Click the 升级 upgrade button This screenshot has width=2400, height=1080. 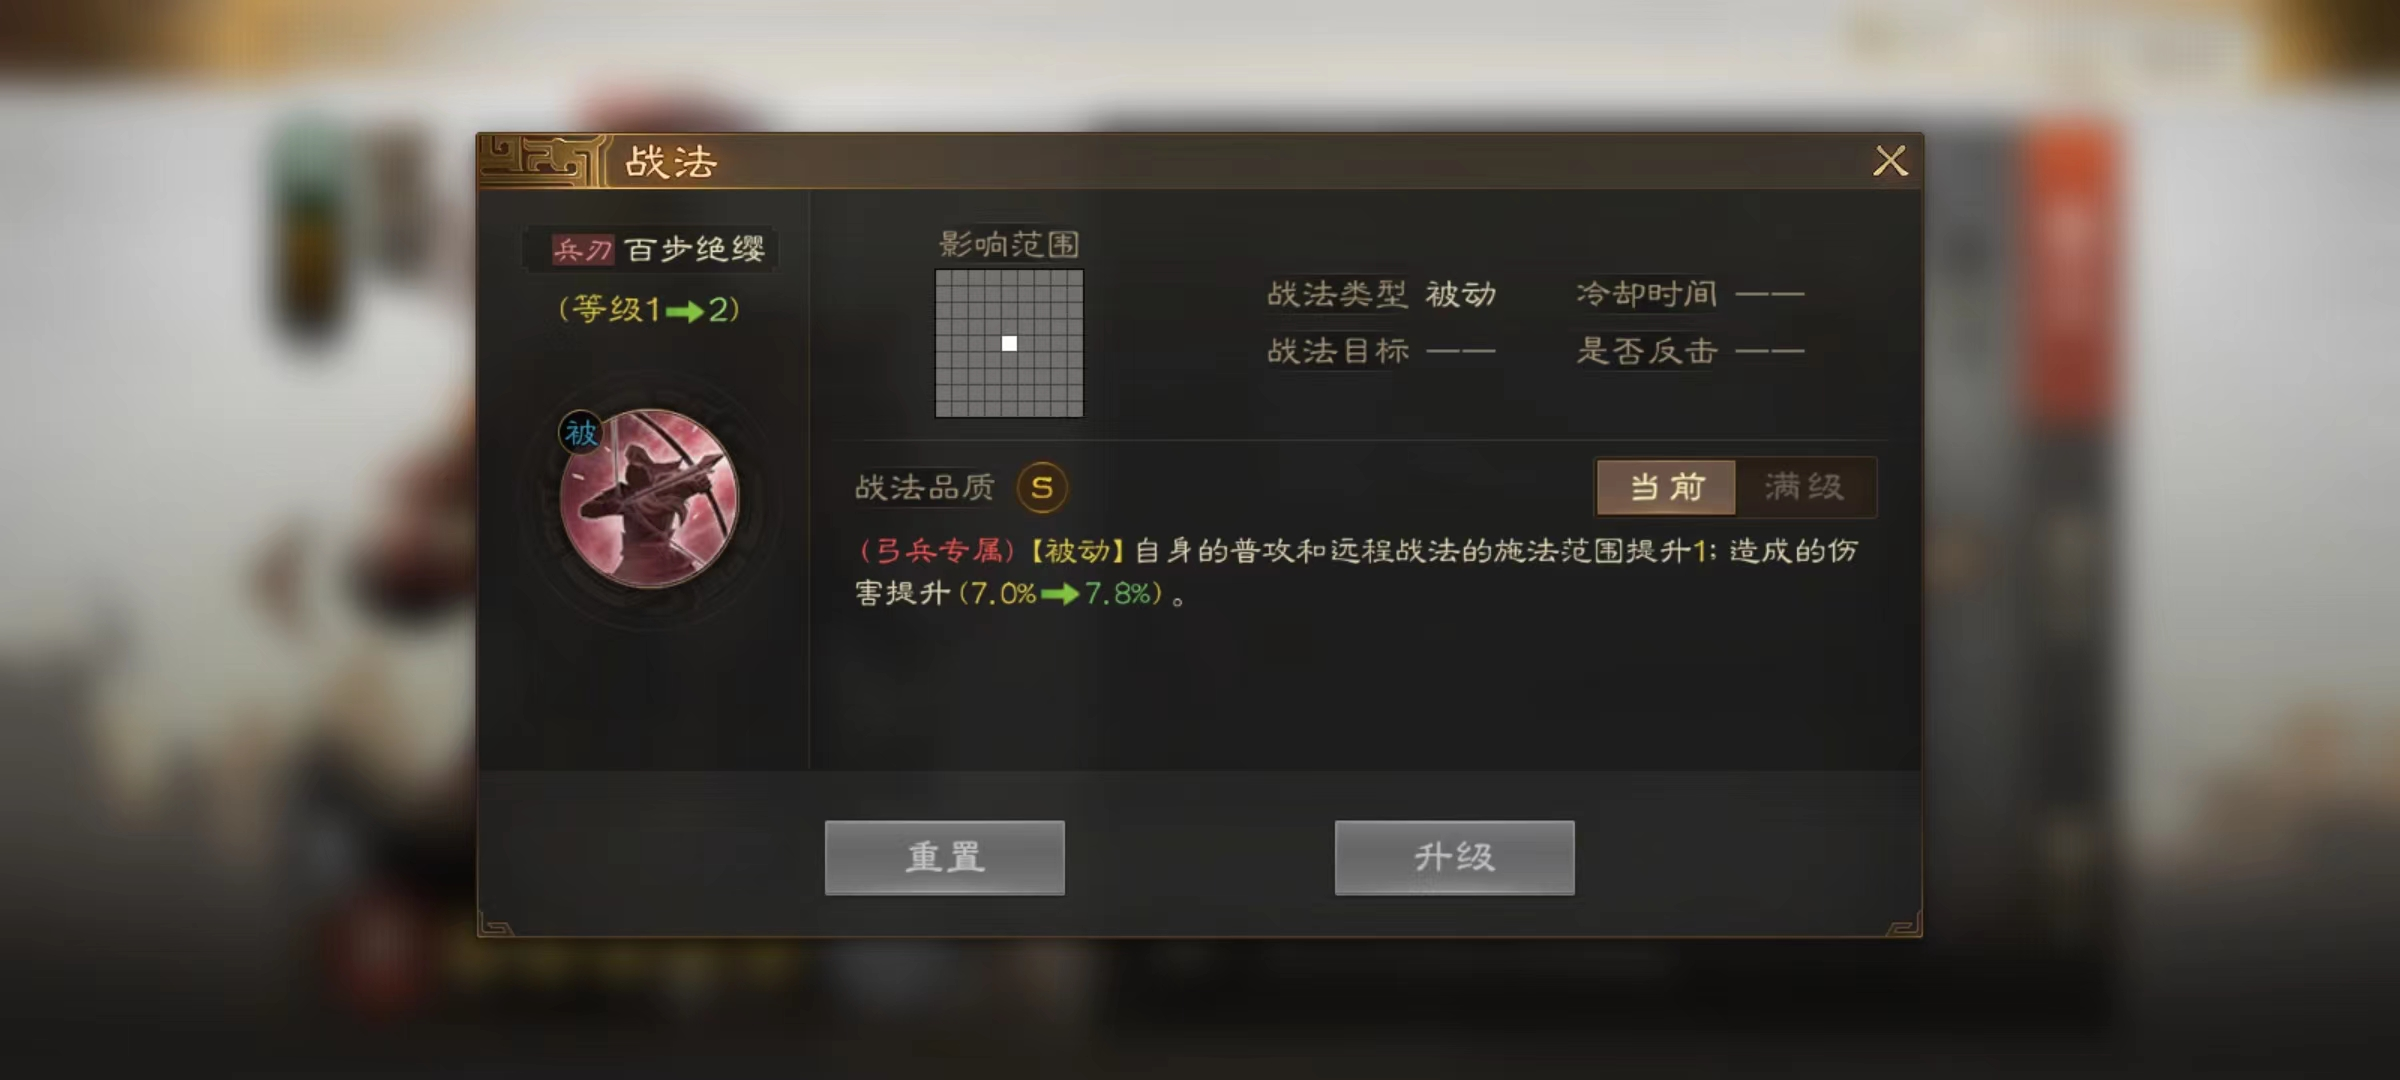(x=1454, y=857)
